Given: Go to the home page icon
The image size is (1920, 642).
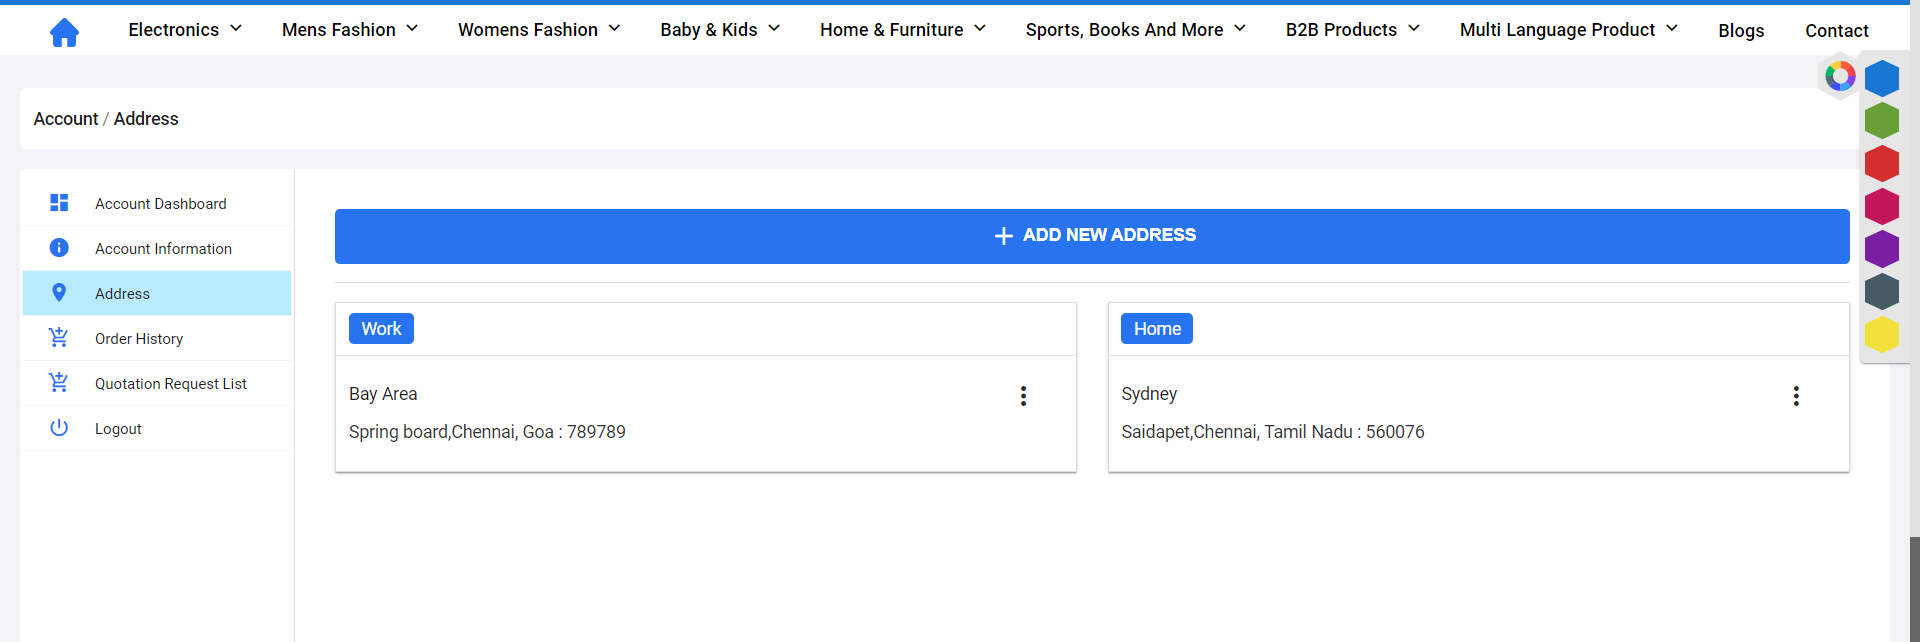Looking at the screenshot, I should (x=64, y=32).
